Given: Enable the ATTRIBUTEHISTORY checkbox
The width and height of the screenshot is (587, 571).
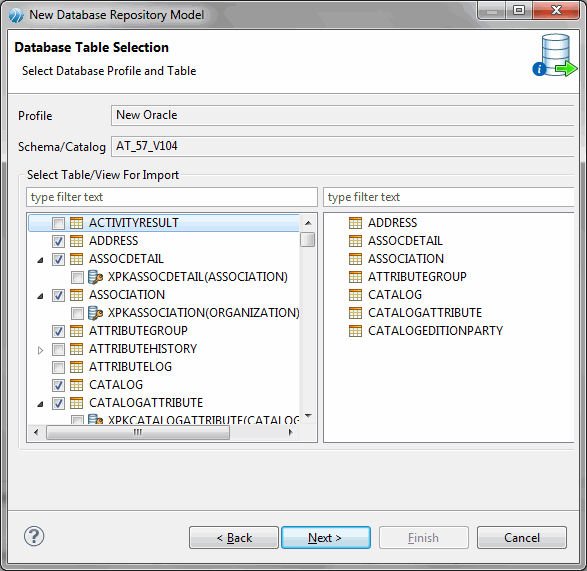Looking at the screenshot, I should tap(58, 349).
